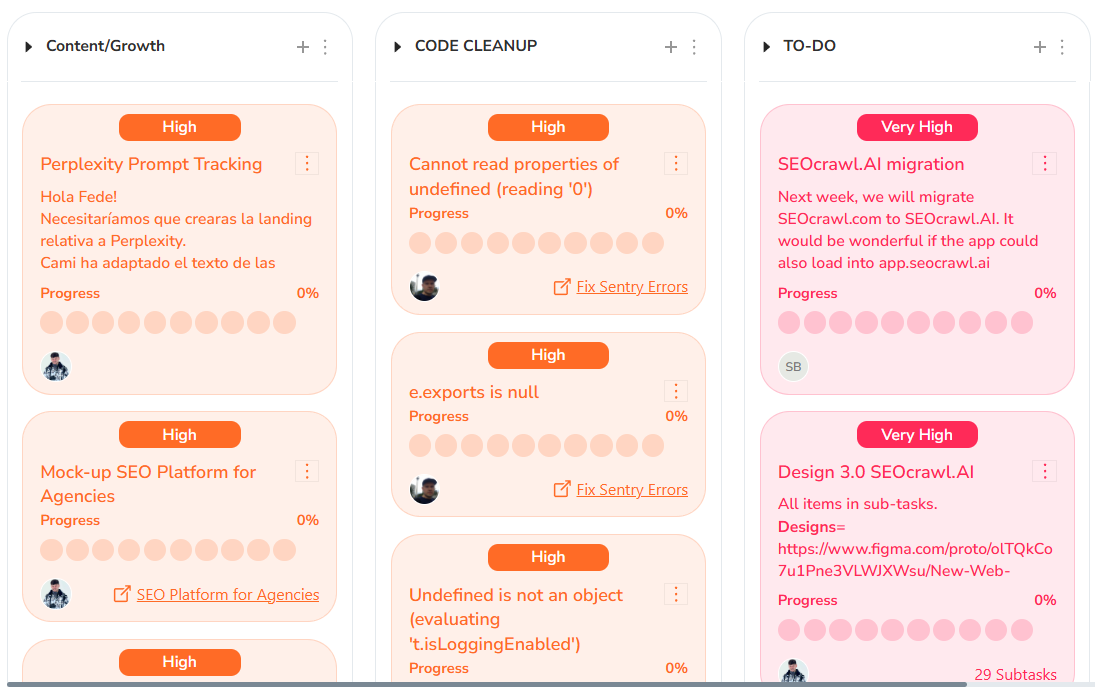The image size is (1095, 694).
Task: Add a new card to CODE CLEANUP column
Action: (x=671, y=46)
